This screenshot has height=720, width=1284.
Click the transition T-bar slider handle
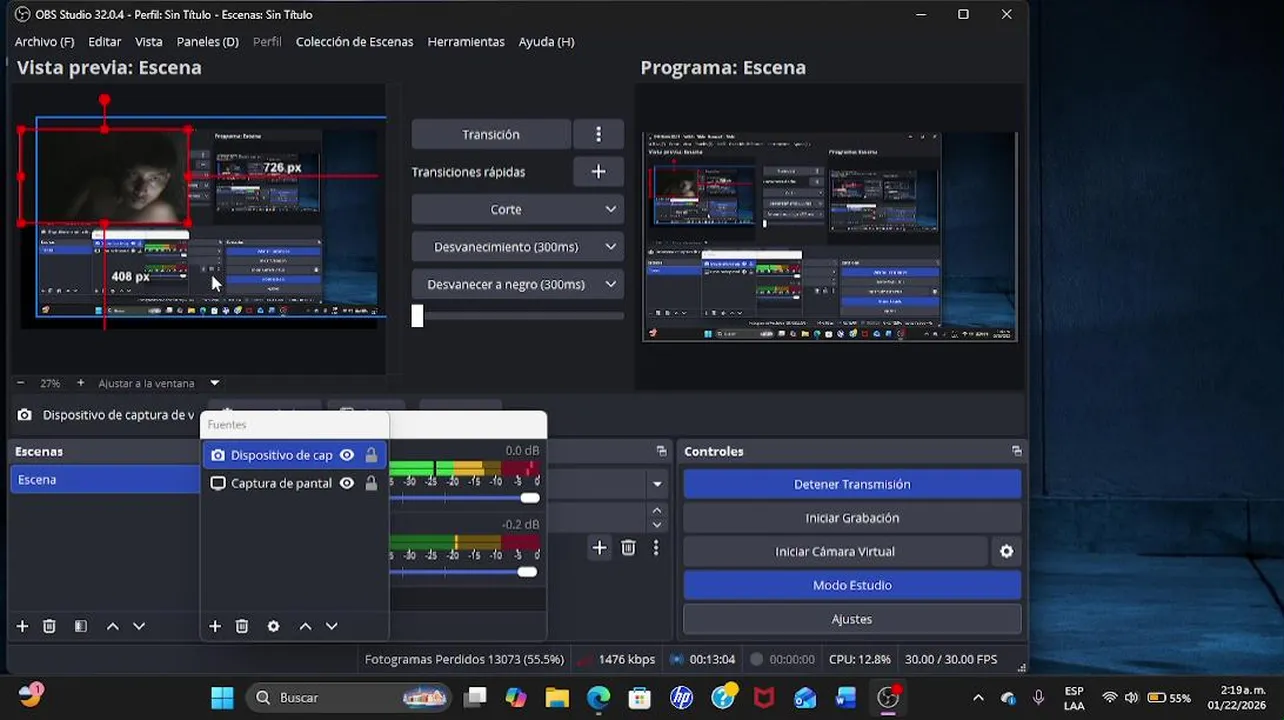coord(418,316)
